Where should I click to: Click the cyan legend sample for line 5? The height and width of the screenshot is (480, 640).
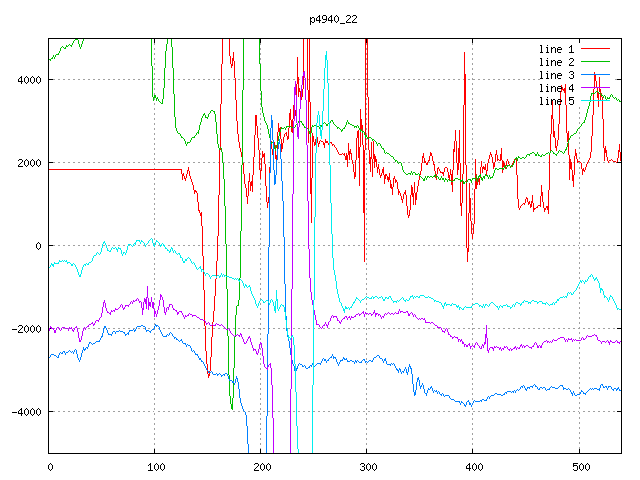596,101
